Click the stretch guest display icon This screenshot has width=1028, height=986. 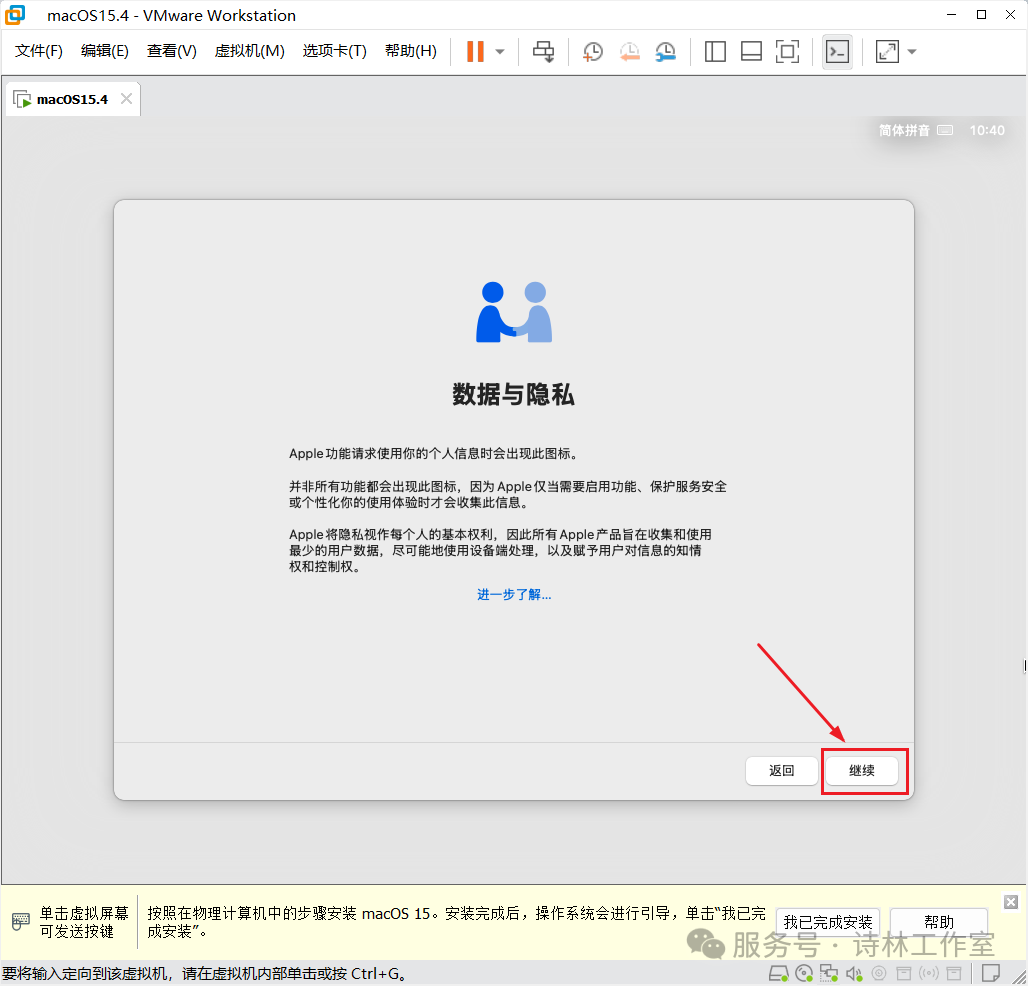887,51
